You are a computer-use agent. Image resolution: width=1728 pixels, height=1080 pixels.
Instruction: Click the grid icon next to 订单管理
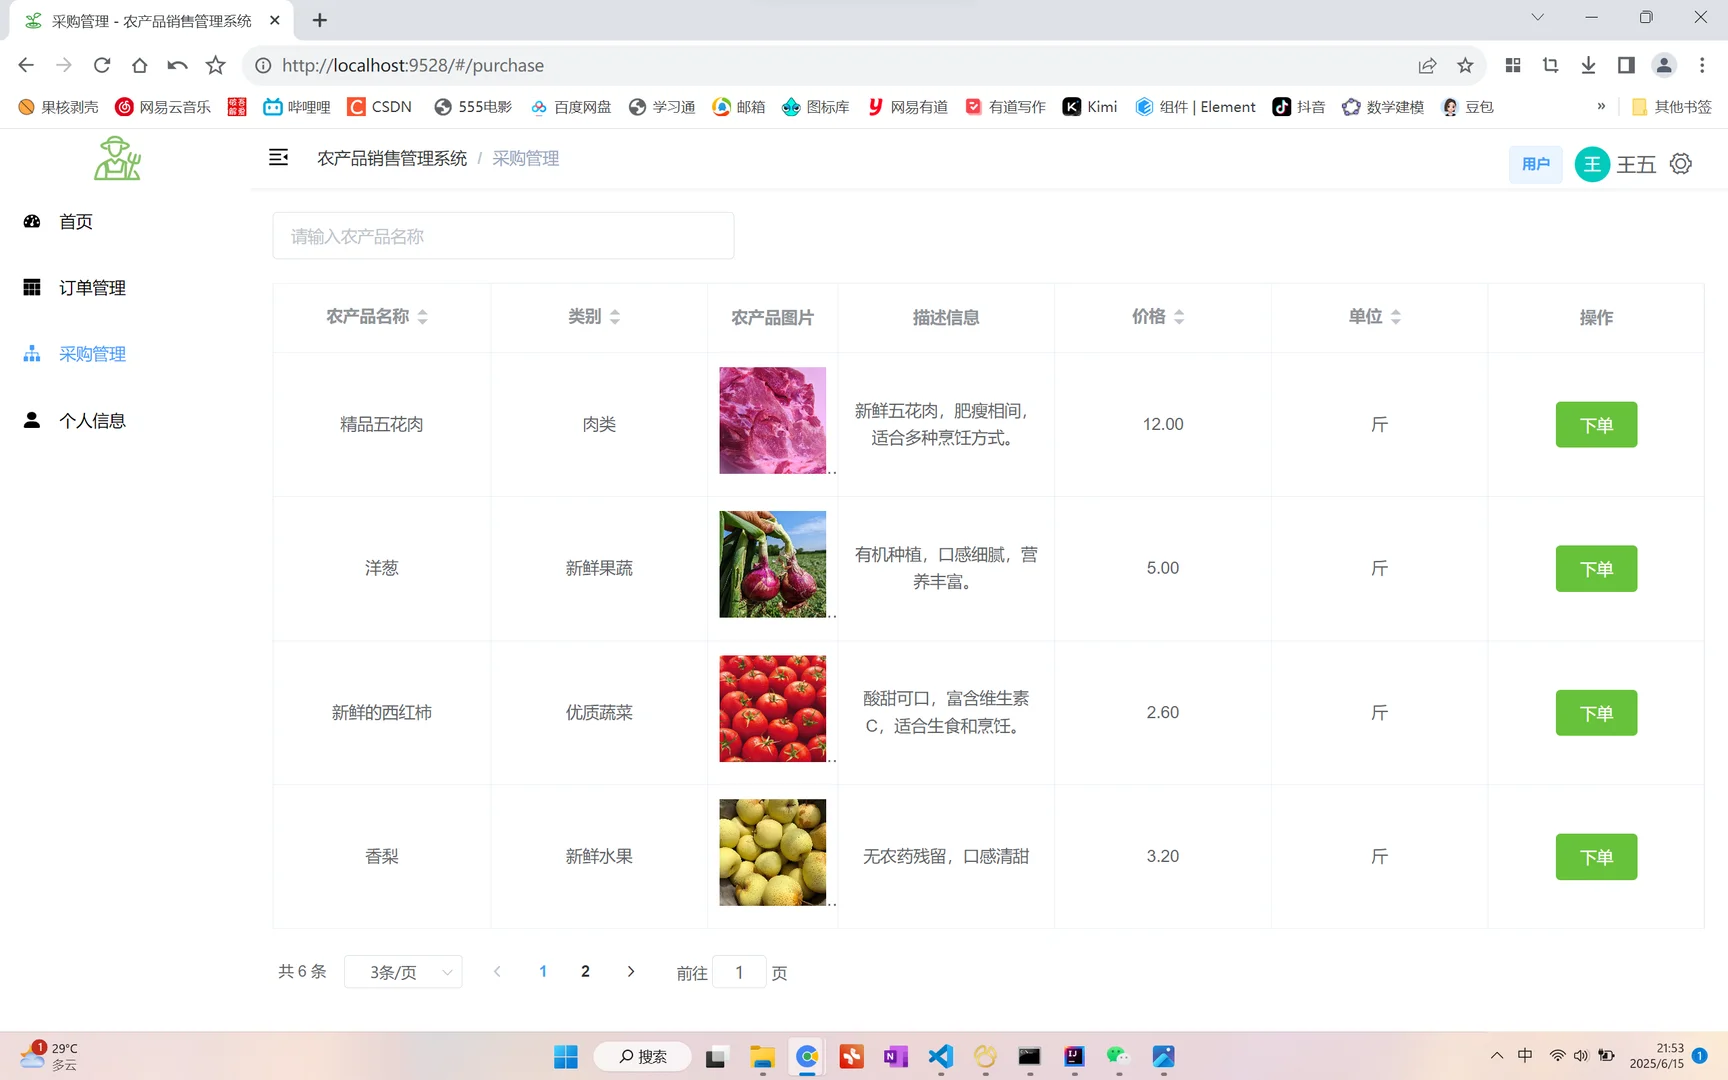(x=31, y=287)
